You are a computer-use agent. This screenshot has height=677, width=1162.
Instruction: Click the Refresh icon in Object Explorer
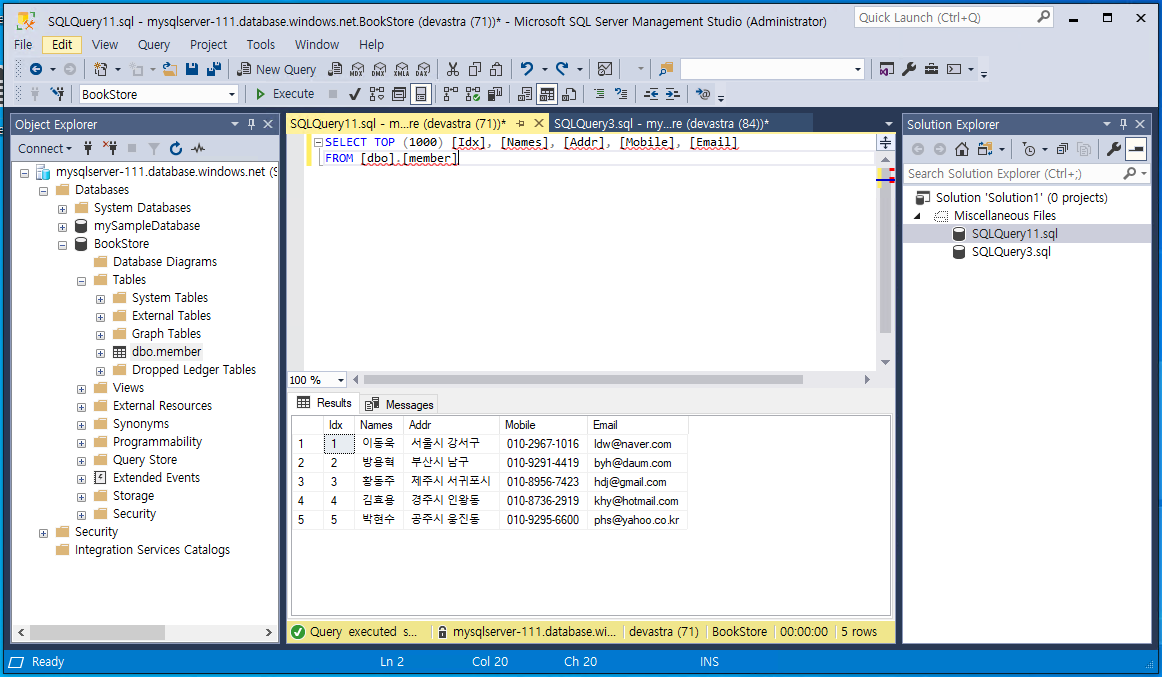176,149
